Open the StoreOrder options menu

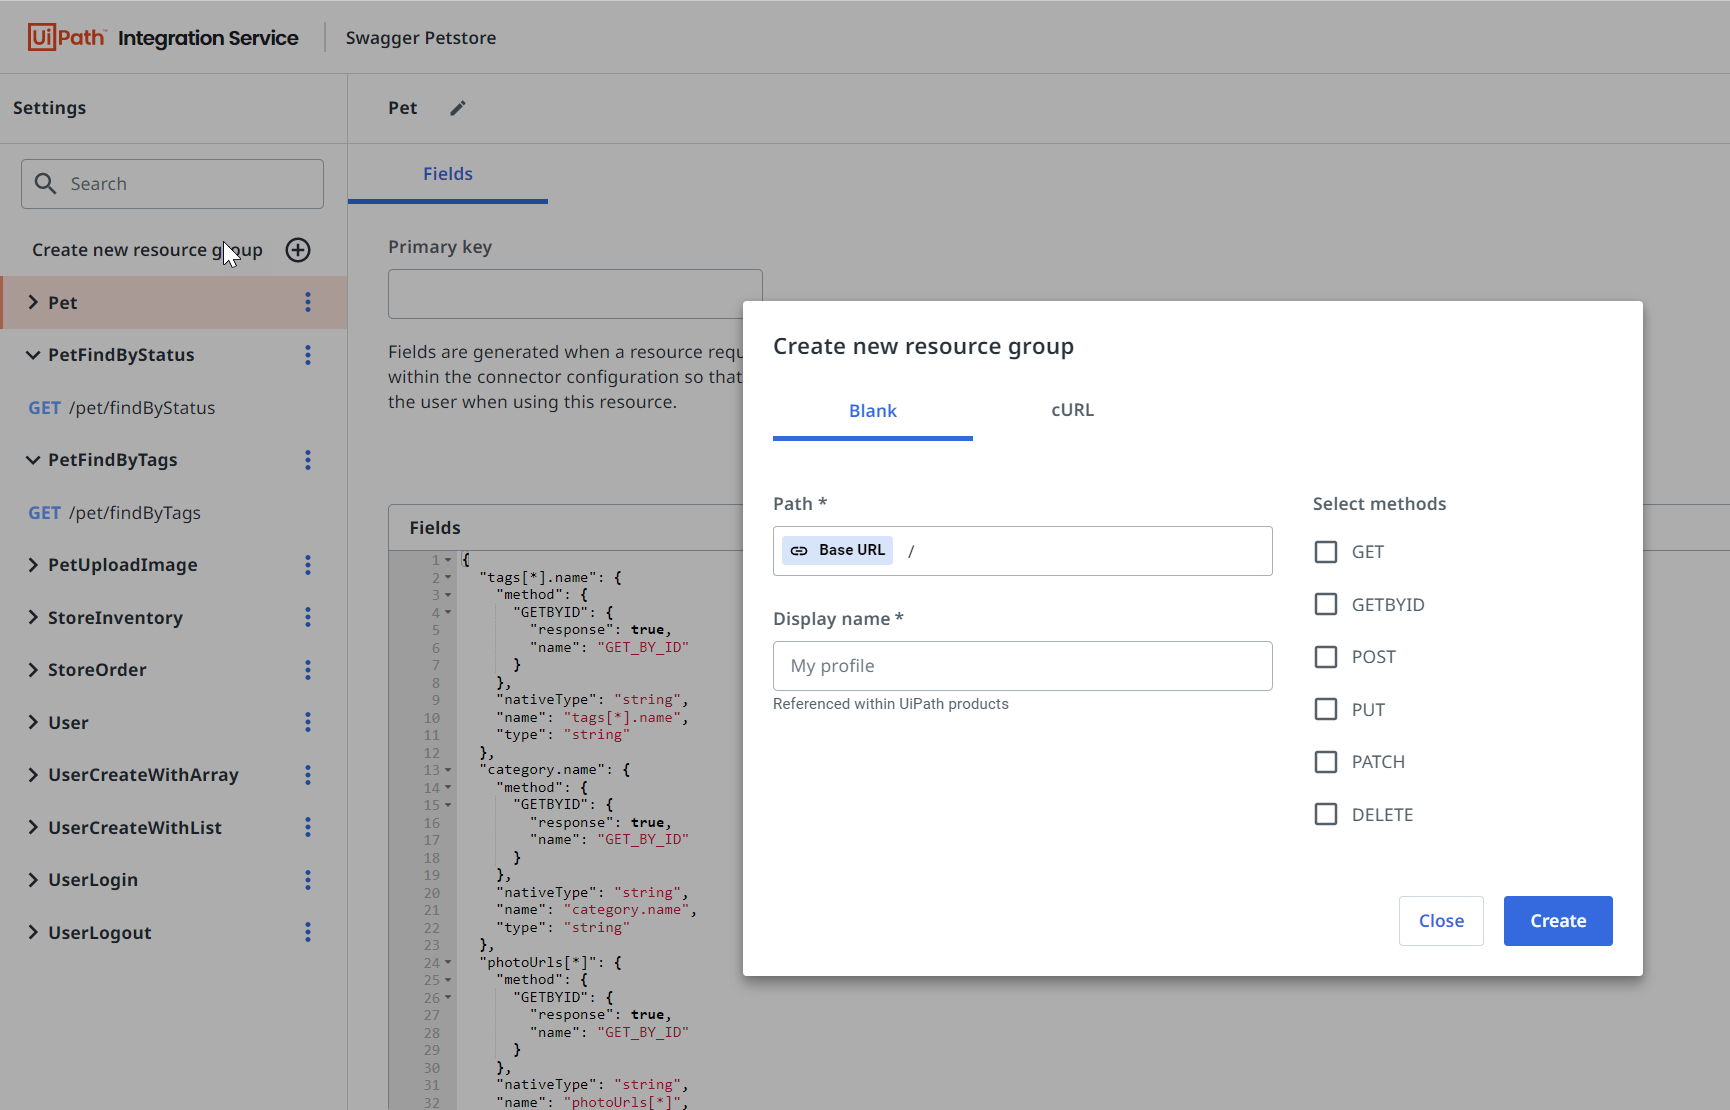(308, 670)
